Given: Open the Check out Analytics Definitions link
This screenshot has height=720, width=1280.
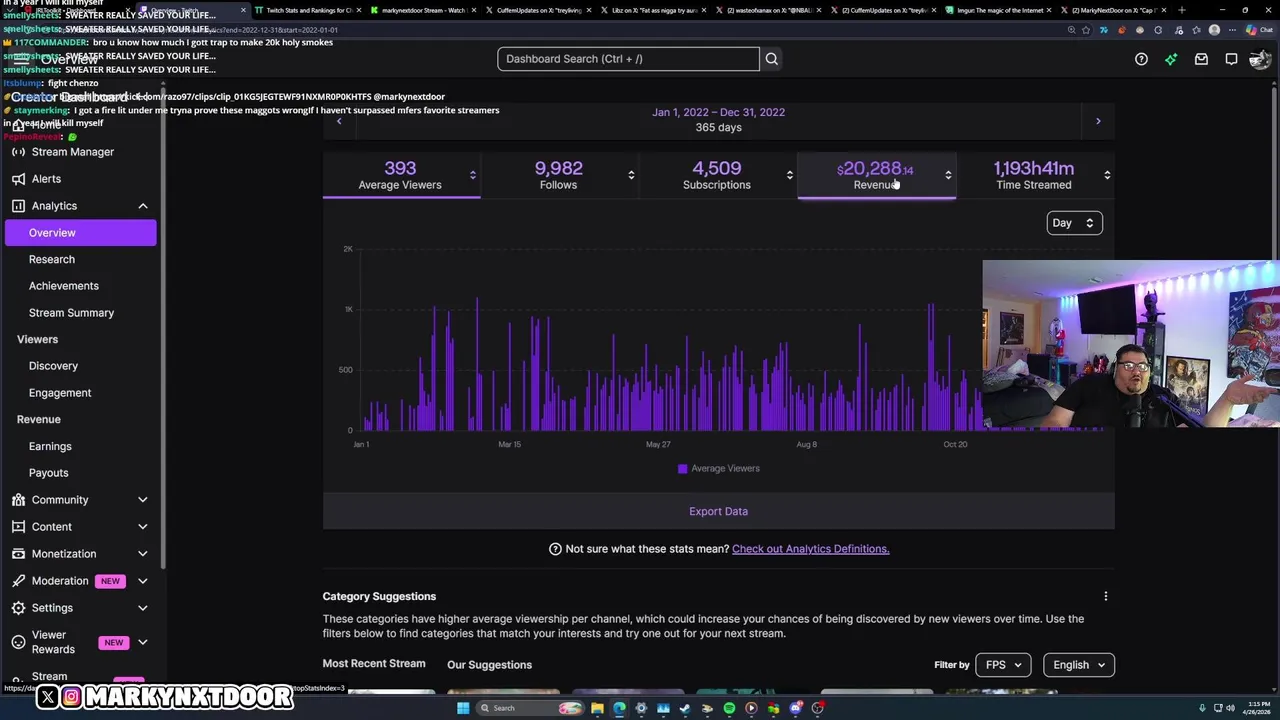Looking at the screenshot, I should pyautogui.click(x=810, y=549).
